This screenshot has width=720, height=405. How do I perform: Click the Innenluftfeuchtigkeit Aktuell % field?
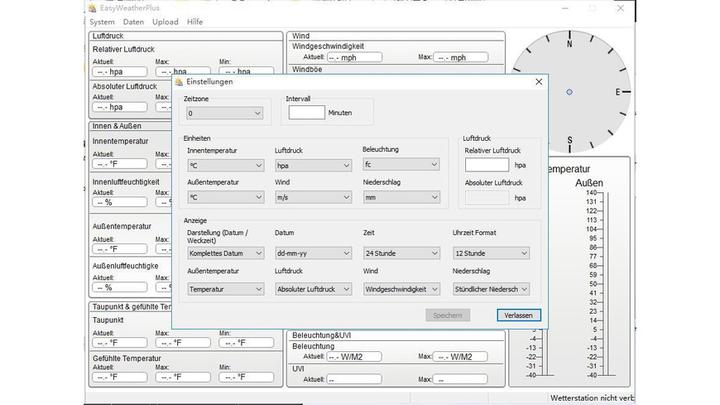119,202
